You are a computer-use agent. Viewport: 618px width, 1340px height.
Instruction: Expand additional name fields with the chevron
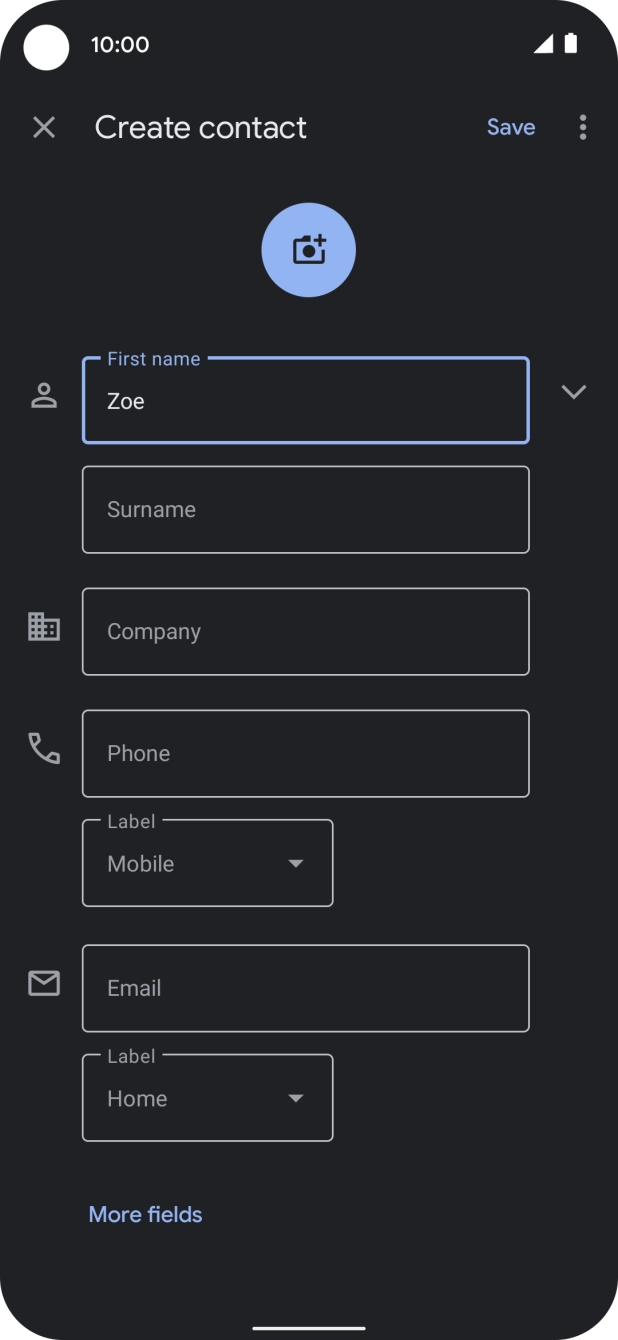574,392
